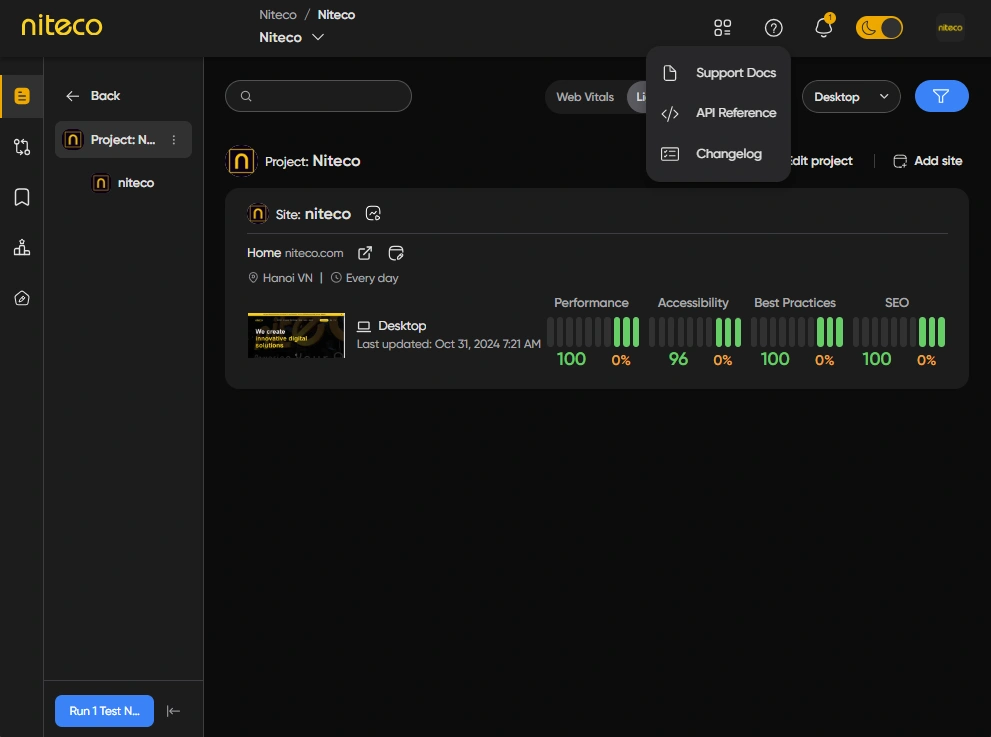
Task: Focus the search input field
Action: click(x=319, y=96)
